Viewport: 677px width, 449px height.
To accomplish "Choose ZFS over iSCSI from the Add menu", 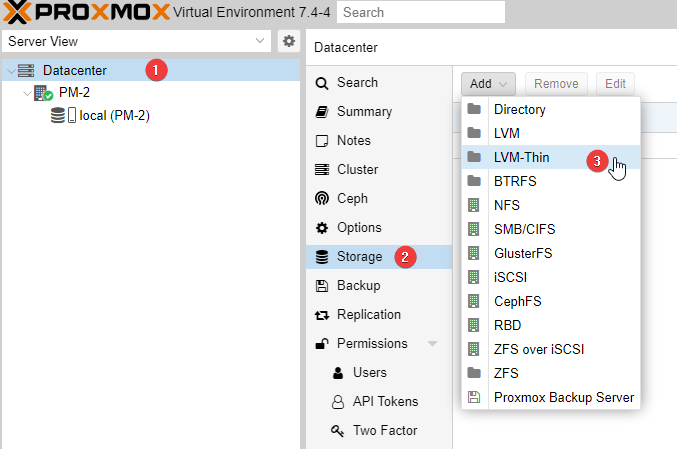I will click(x=551, y=349).
